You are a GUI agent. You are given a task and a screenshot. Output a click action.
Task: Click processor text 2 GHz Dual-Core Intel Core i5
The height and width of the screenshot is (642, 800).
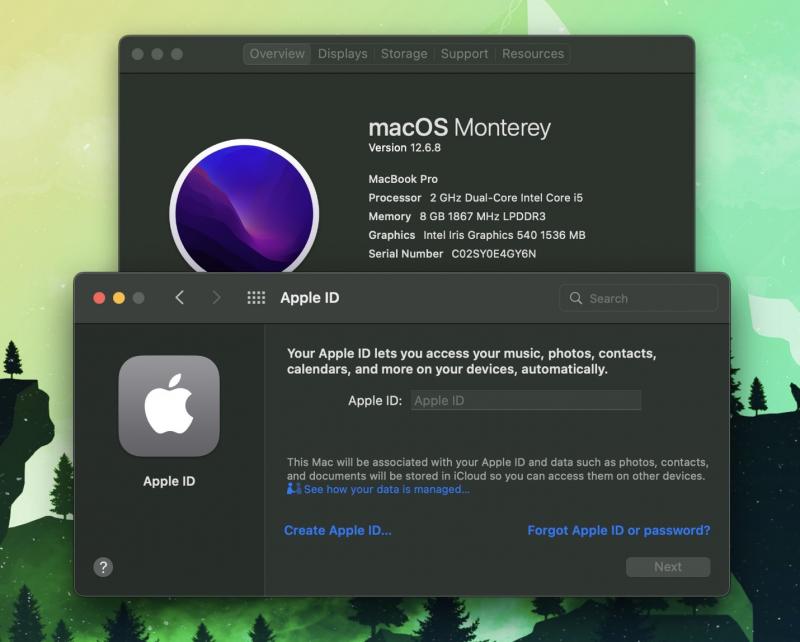tap(506, 197)
